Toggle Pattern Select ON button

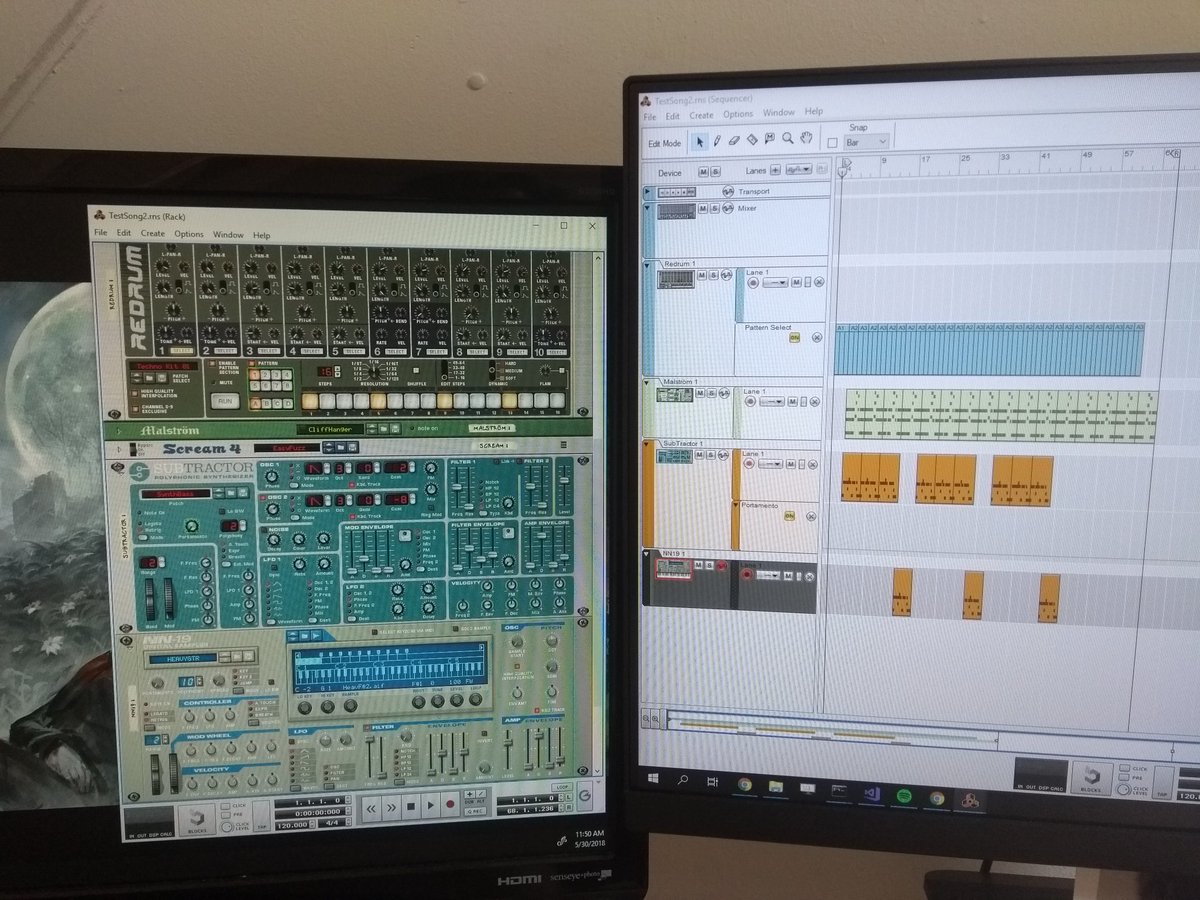click(x=794, y=338)
